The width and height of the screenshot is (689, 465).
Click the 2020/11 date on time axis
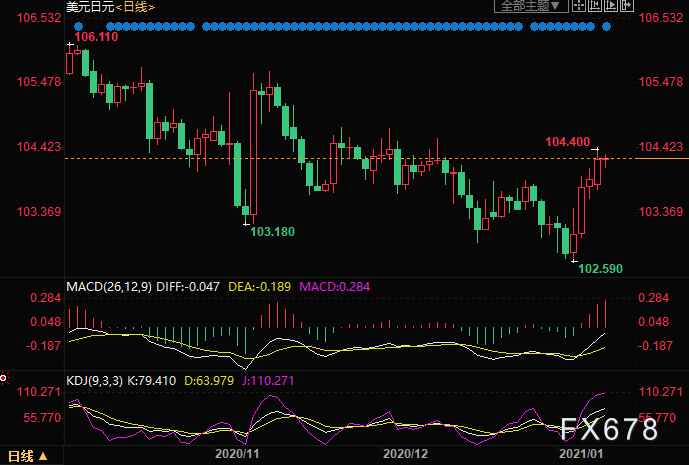click(238, 453)
